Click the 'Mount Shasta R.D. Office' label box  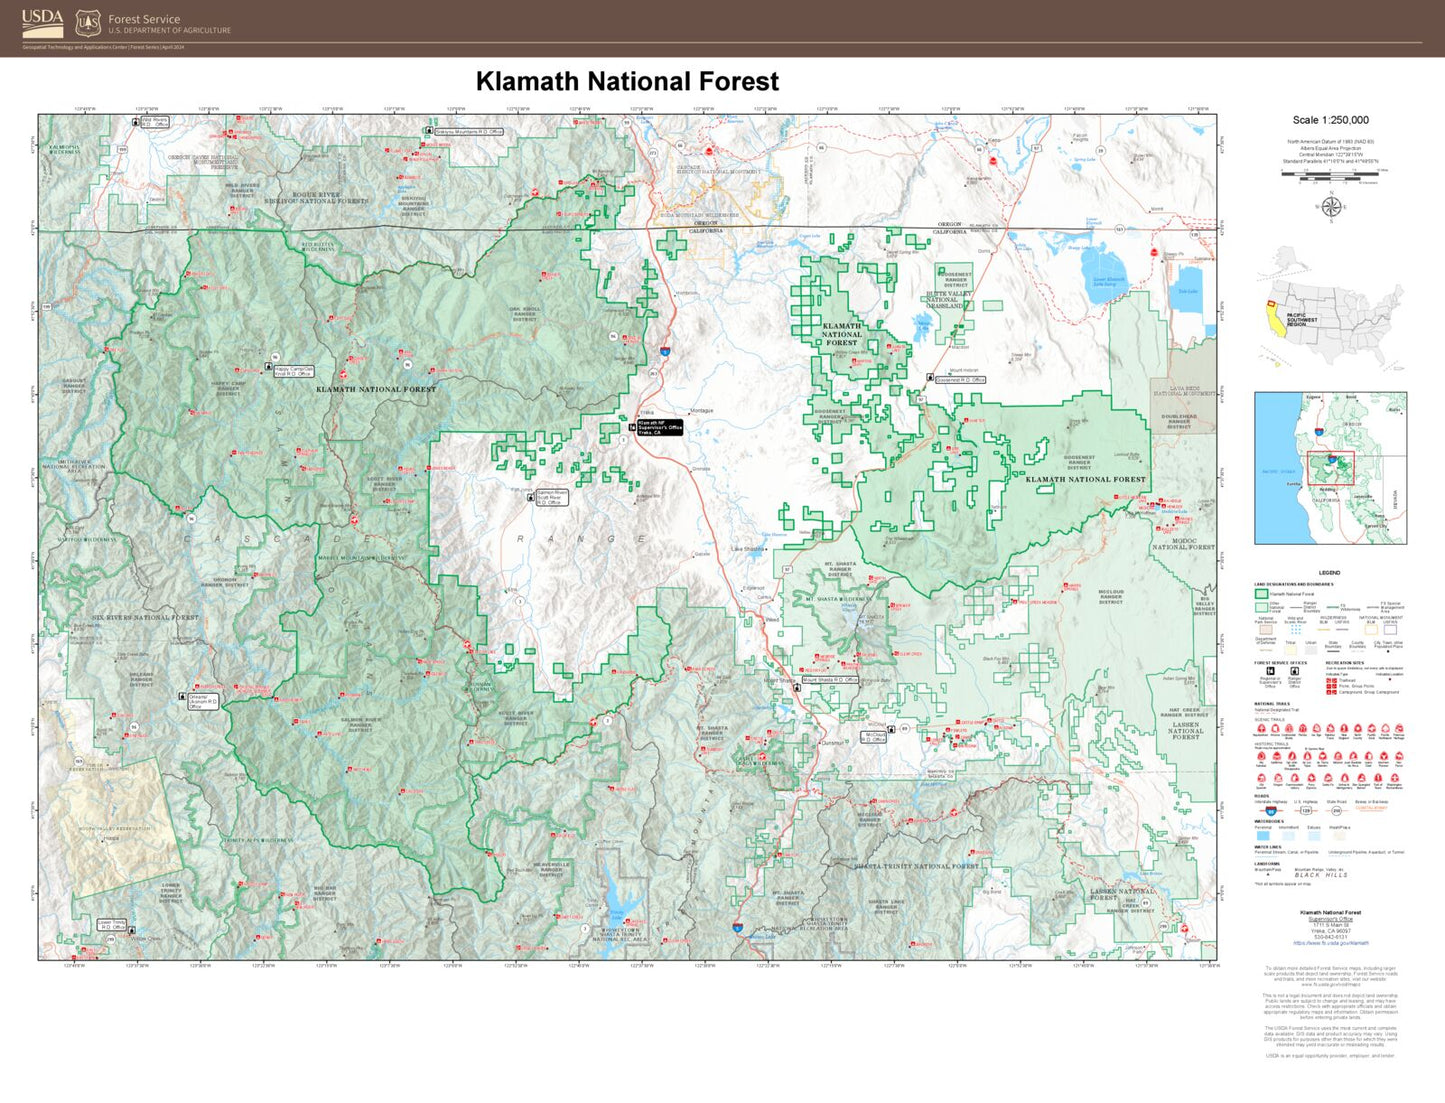point(830,680)
